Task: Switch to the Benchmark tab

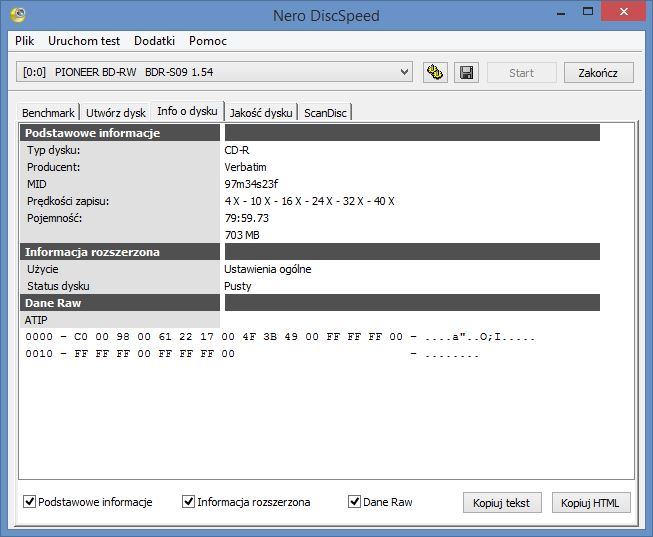Action: click(48, 113)
